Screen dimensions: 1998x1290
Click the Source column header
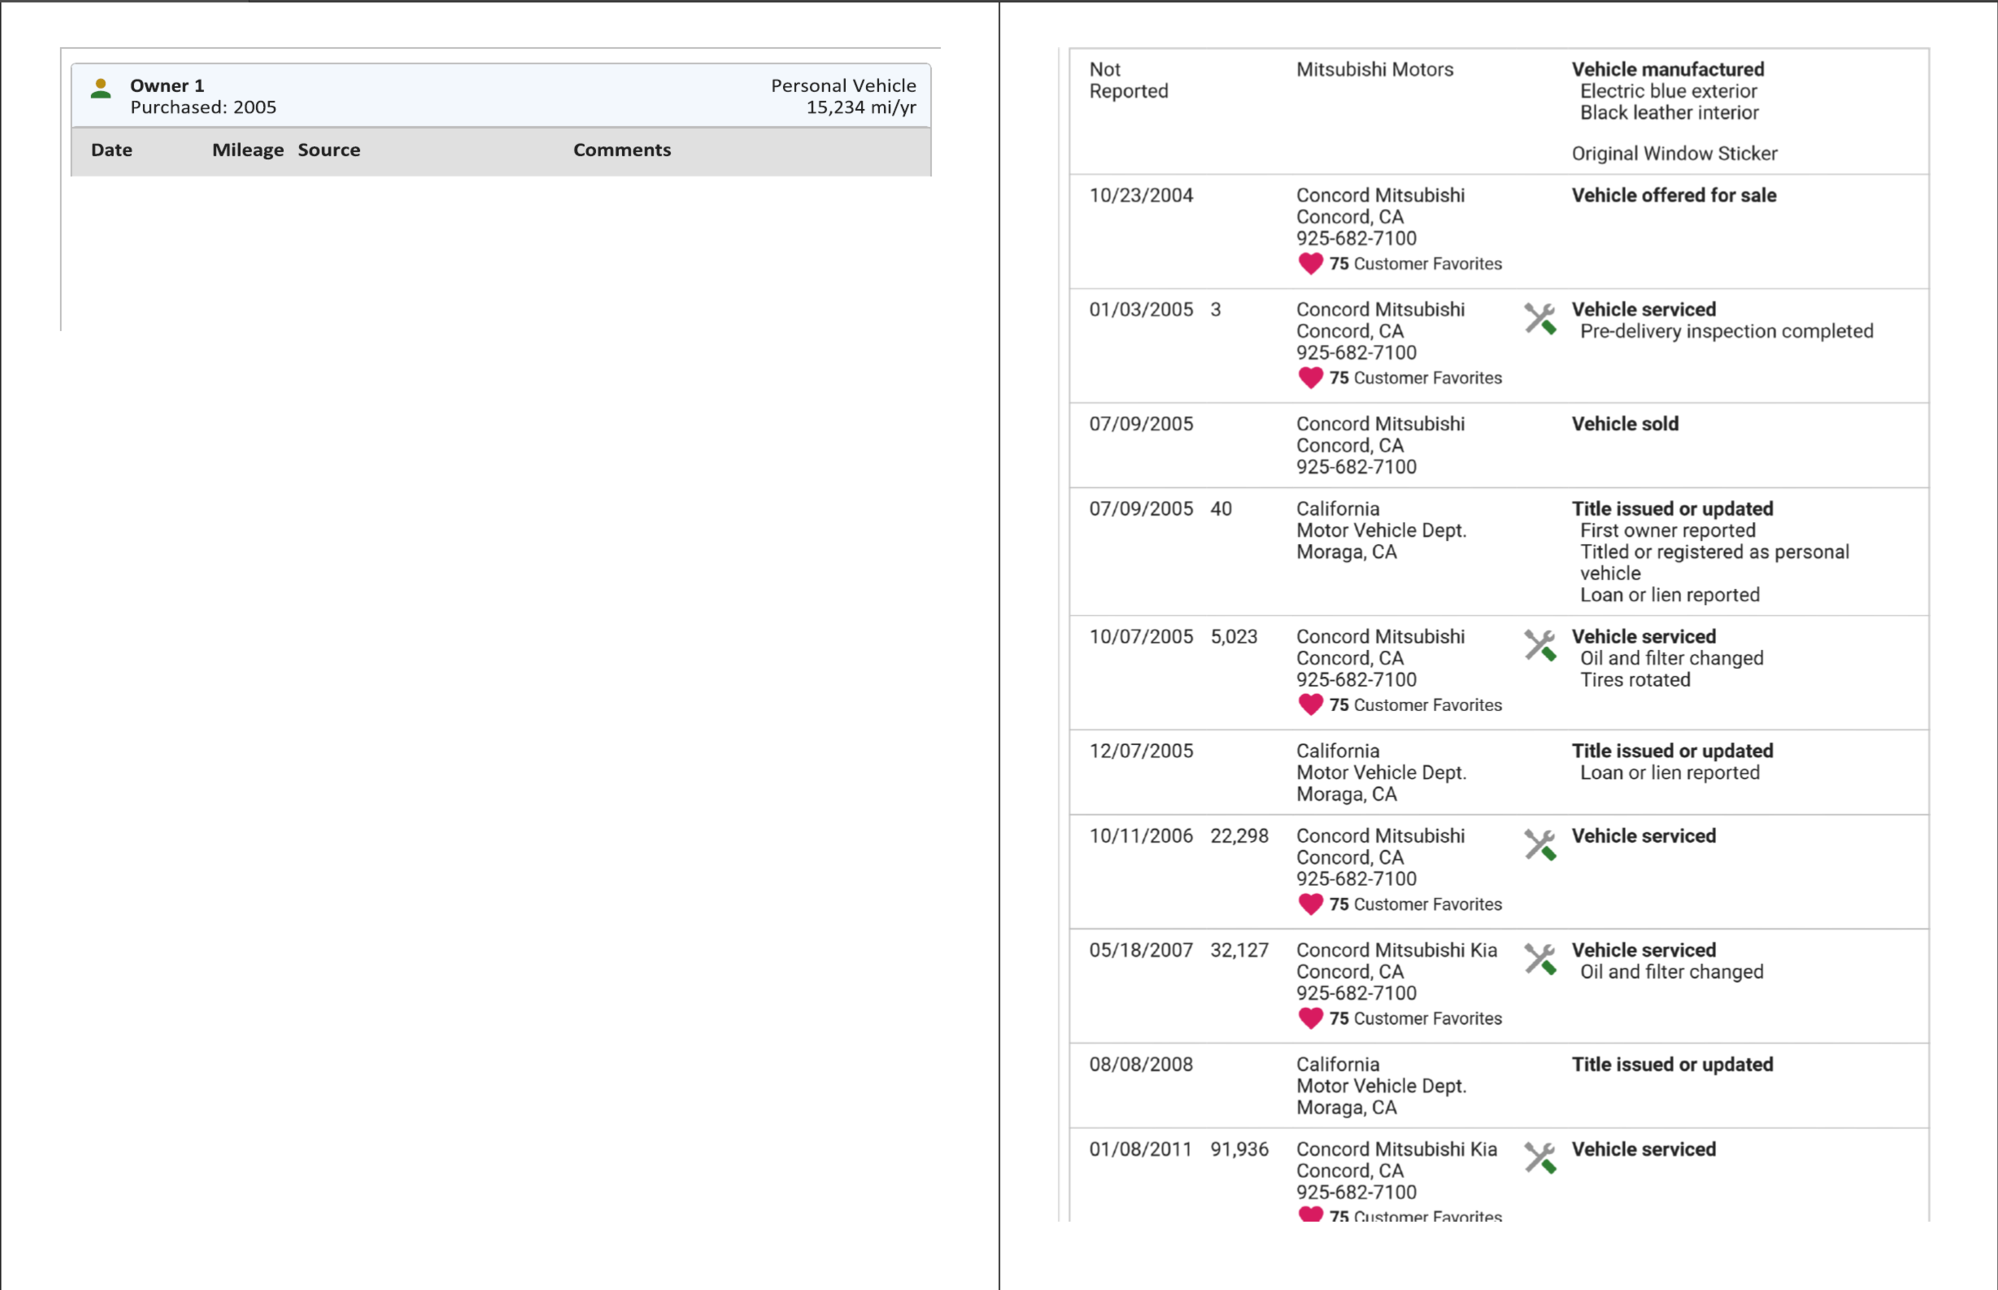pyautogui.click(x=328, y=150)
